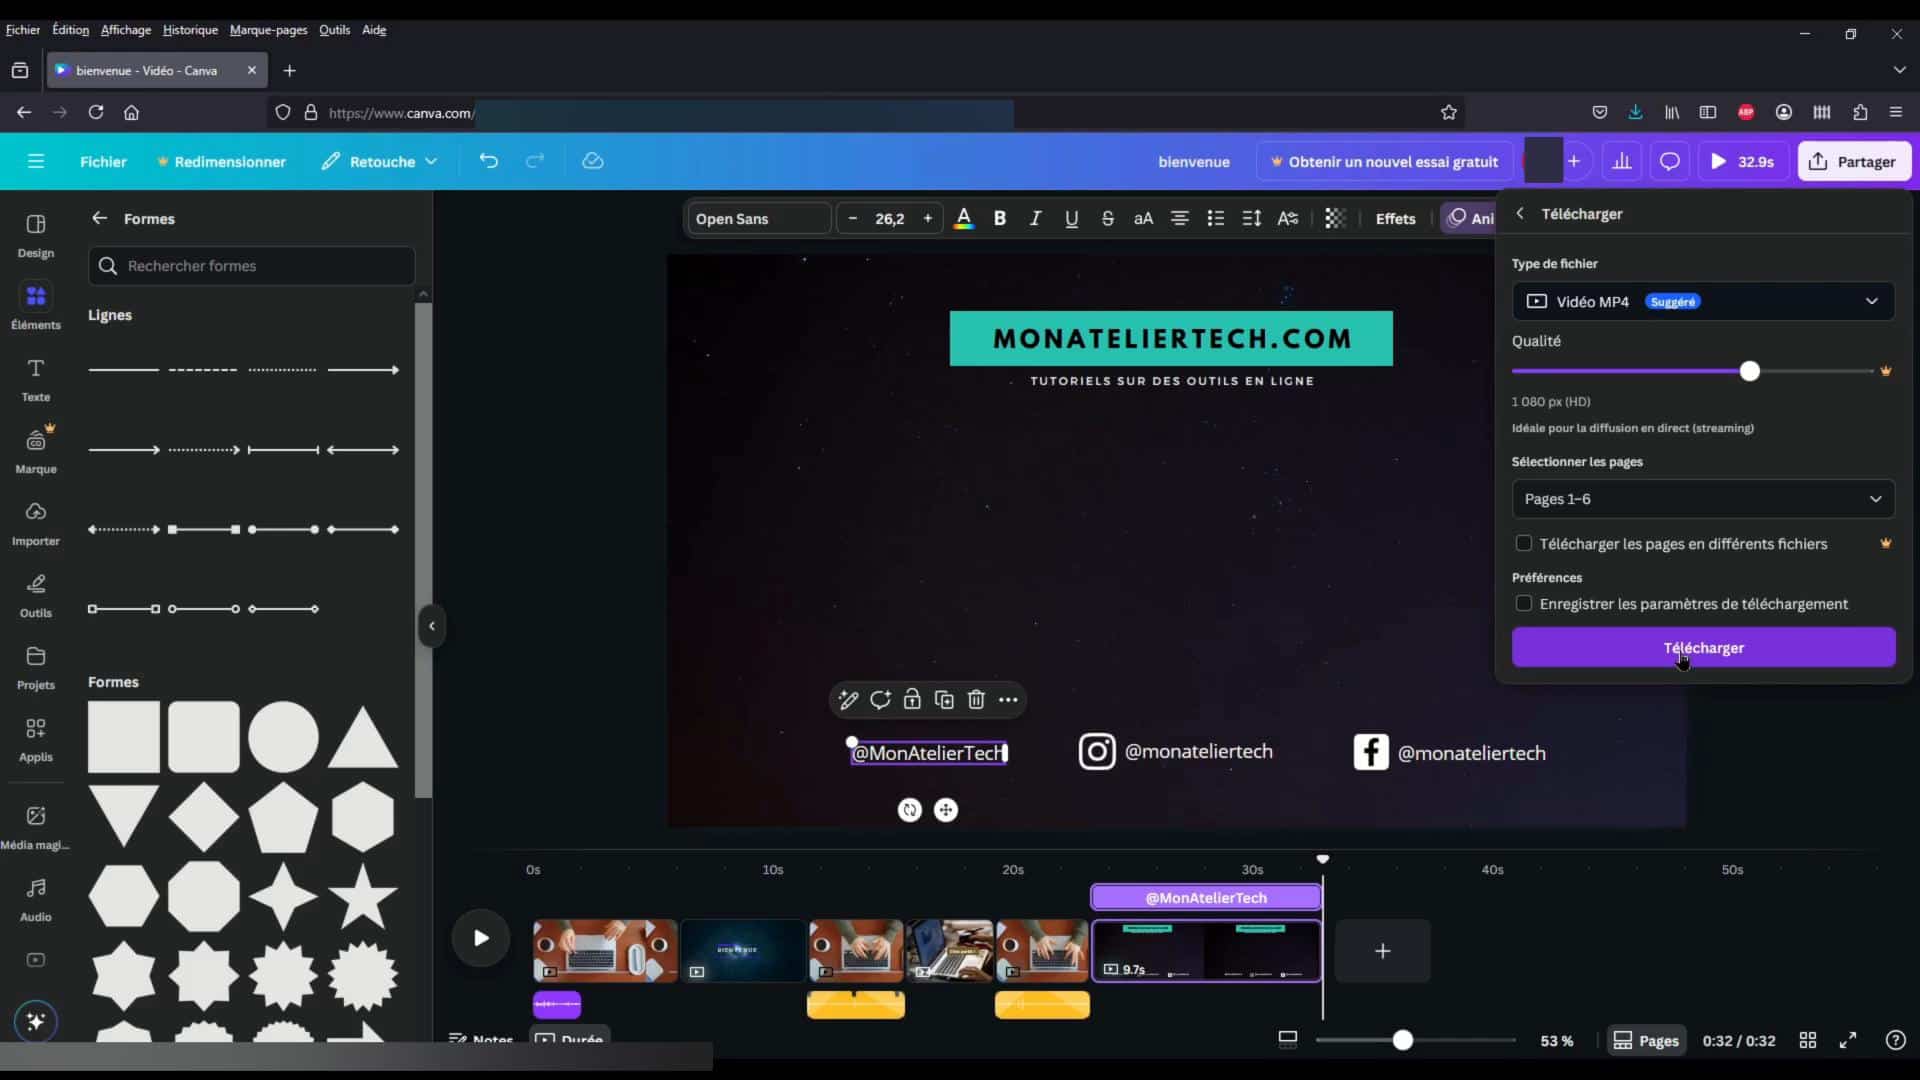Open line spacing settings
Screen dimensions: 1920x1080
click(1251, 218)
